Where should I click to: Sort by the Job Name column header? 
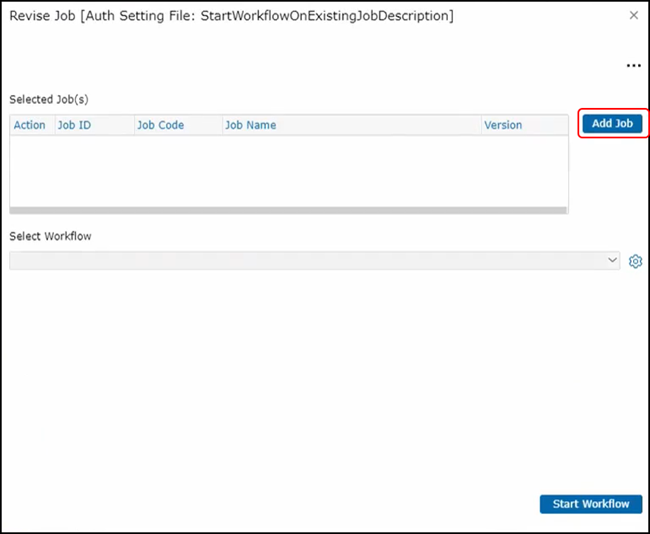pyautogui.click(x=251, y=125)
